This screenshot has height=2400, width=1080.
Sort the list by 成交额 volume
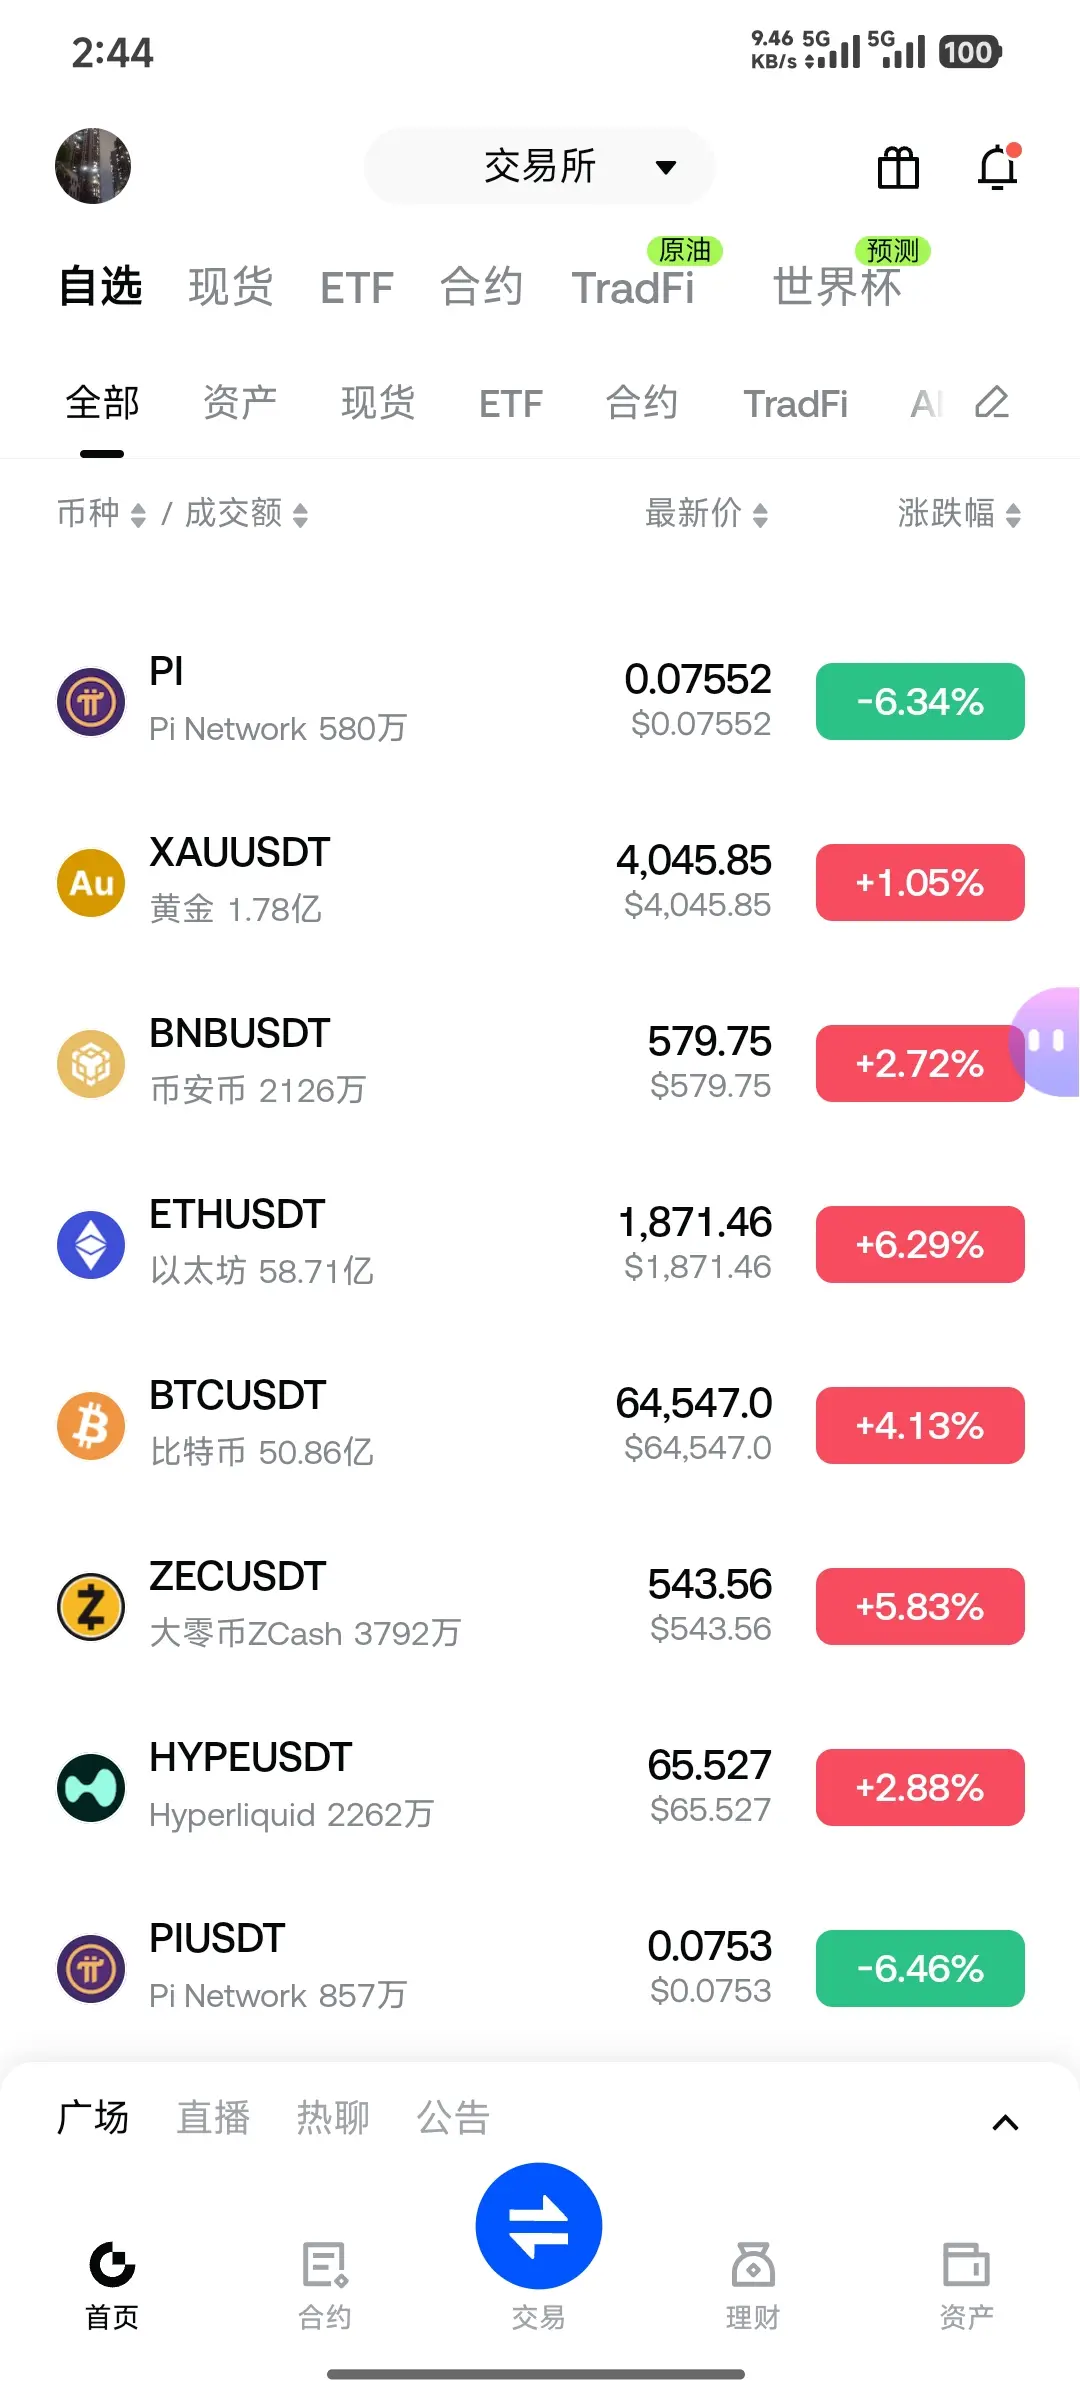click(x=247, y=513)
